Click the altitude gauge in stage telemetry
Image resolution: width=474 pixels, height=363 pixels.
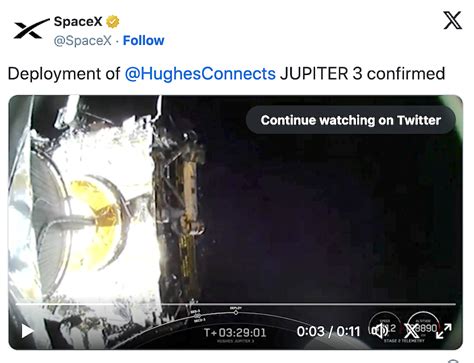[x=424, y=327]
